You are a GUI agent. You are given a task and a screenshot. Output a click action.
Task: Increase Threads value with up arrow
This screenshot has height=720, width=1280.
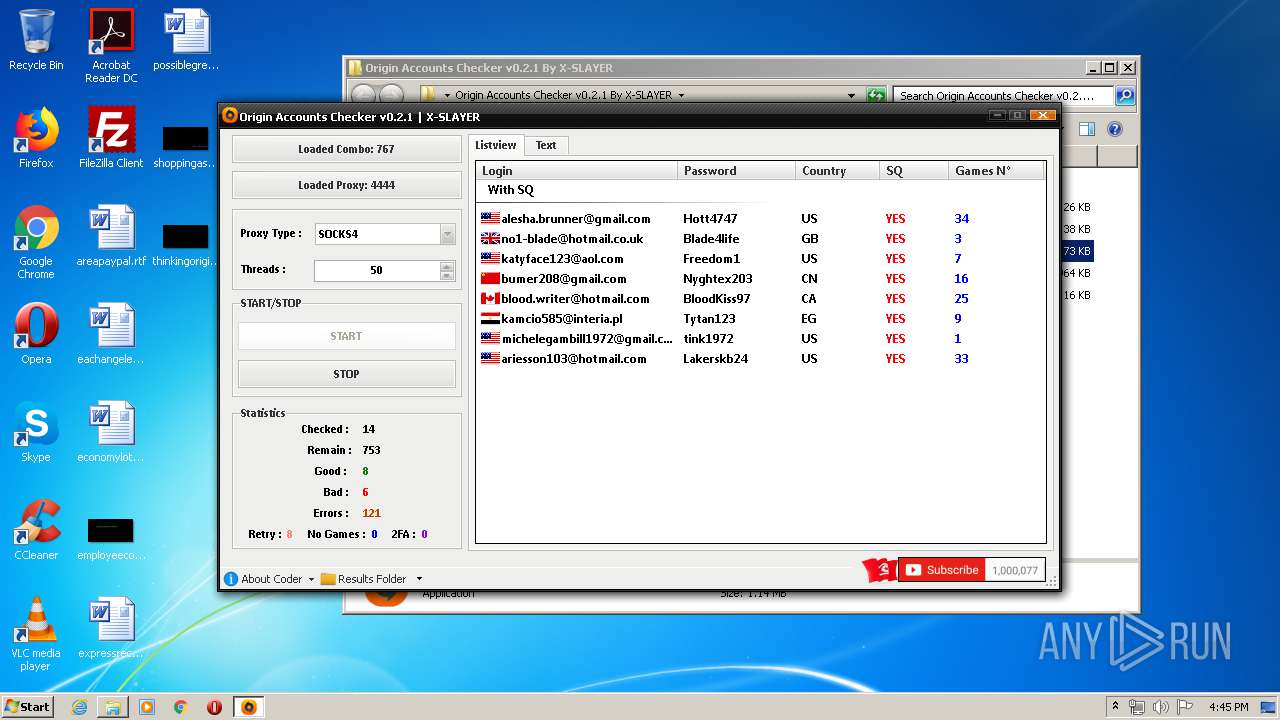pyautogui.click(x=447, y=266)
